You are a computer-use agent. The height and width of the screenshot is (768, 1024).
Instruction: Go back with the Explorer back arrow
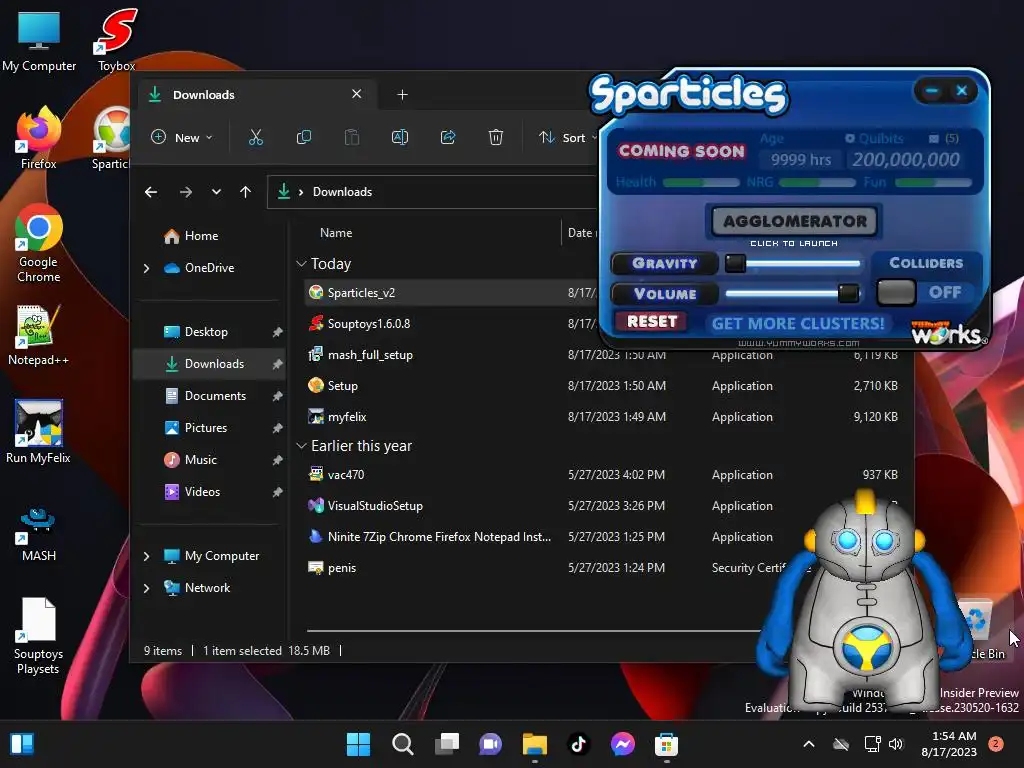pos(151,192)
